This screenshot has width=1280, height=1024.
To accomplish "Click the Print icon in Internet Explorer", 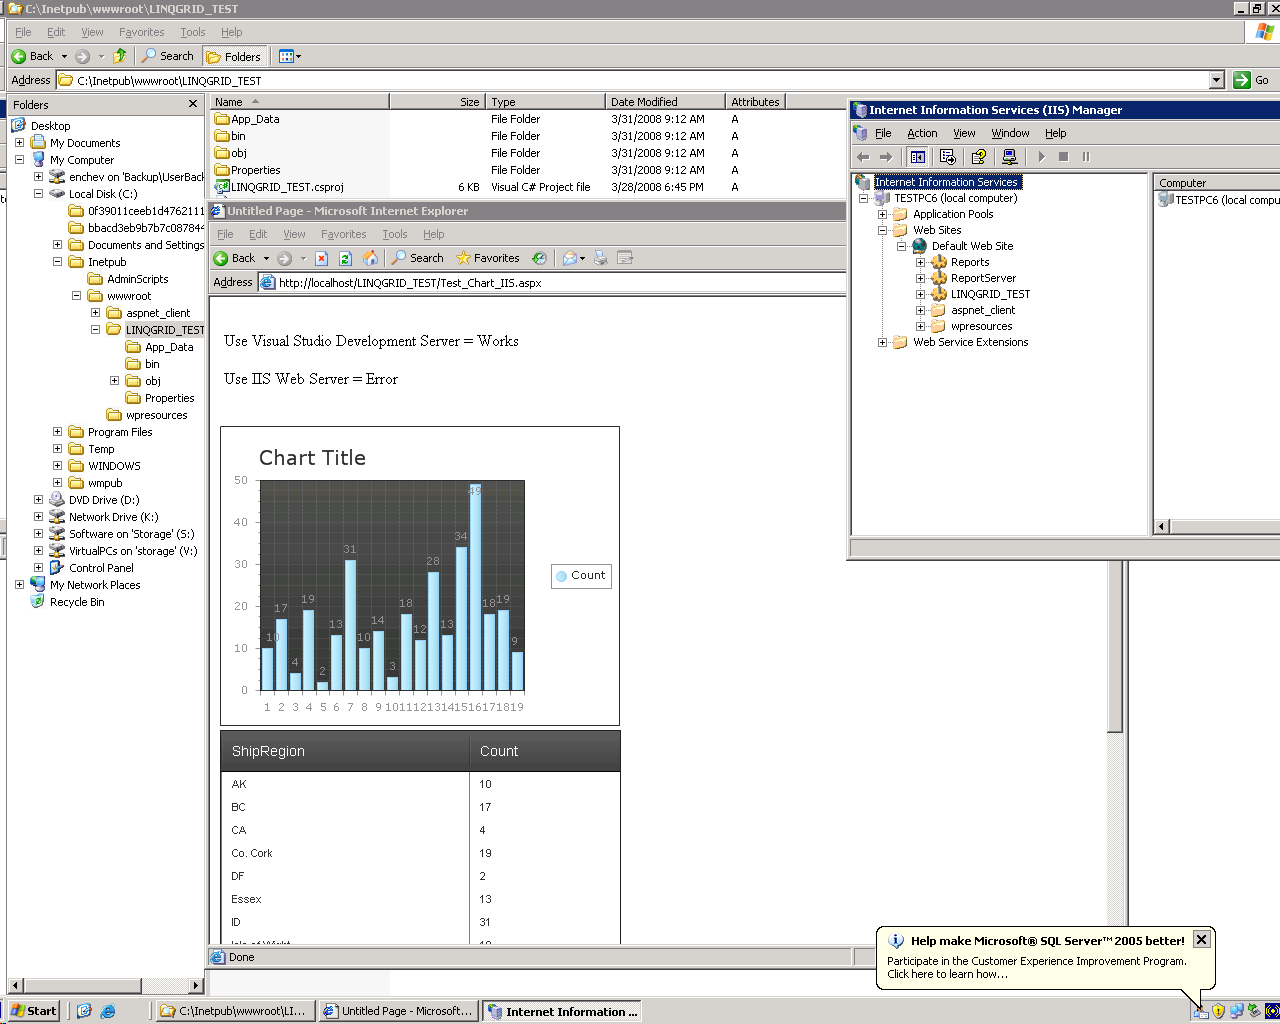I will [x=600, y=258].
